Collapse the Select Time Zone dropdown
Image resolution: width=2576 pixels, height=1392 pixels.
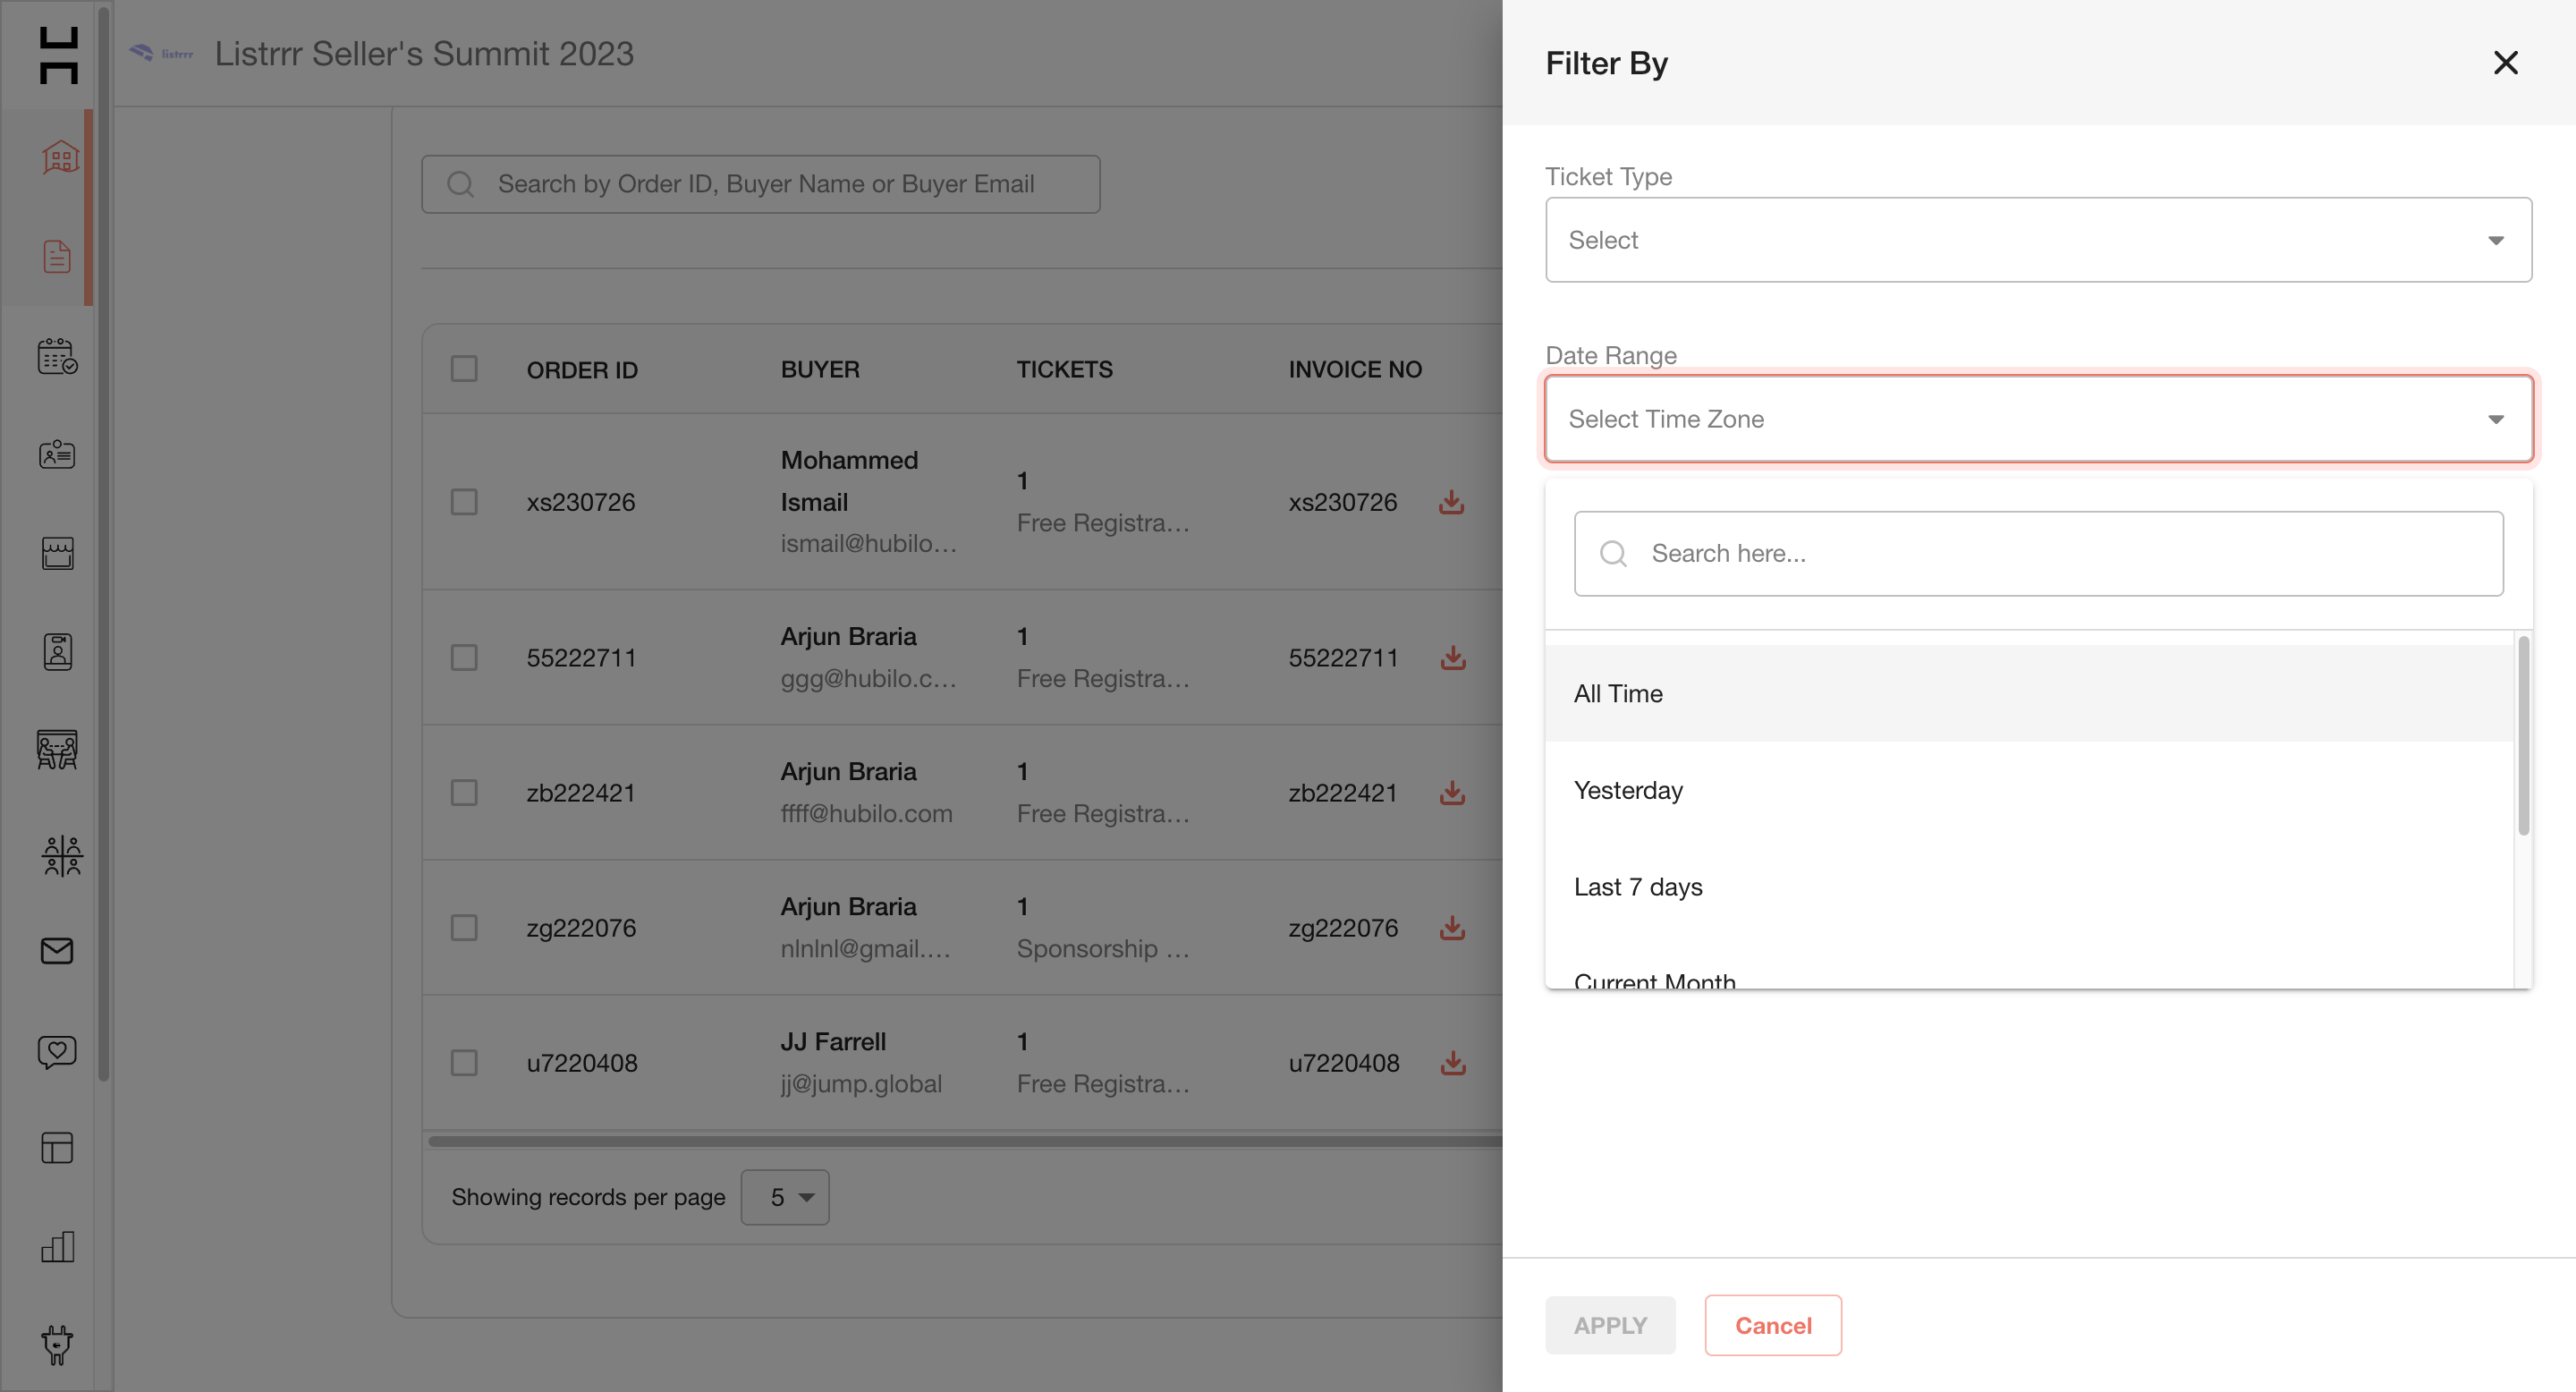click(x=2038, y=419)
